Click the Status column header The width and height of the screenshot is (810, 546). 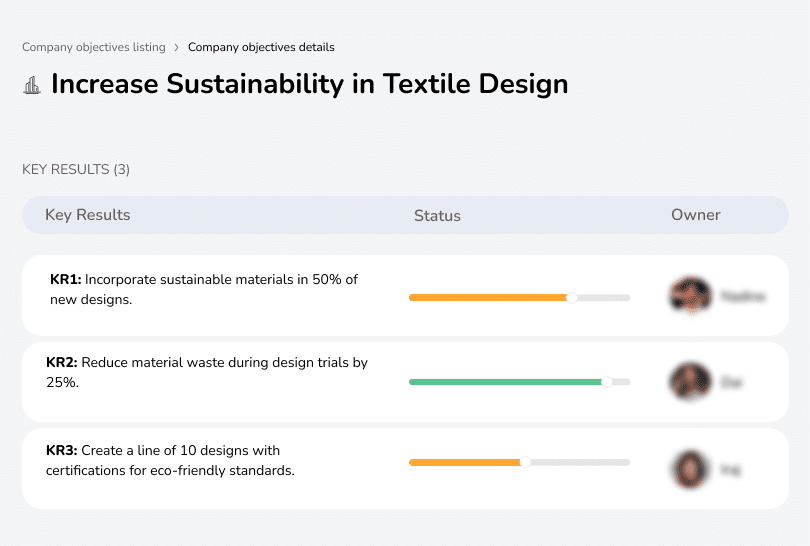[437, 215]
